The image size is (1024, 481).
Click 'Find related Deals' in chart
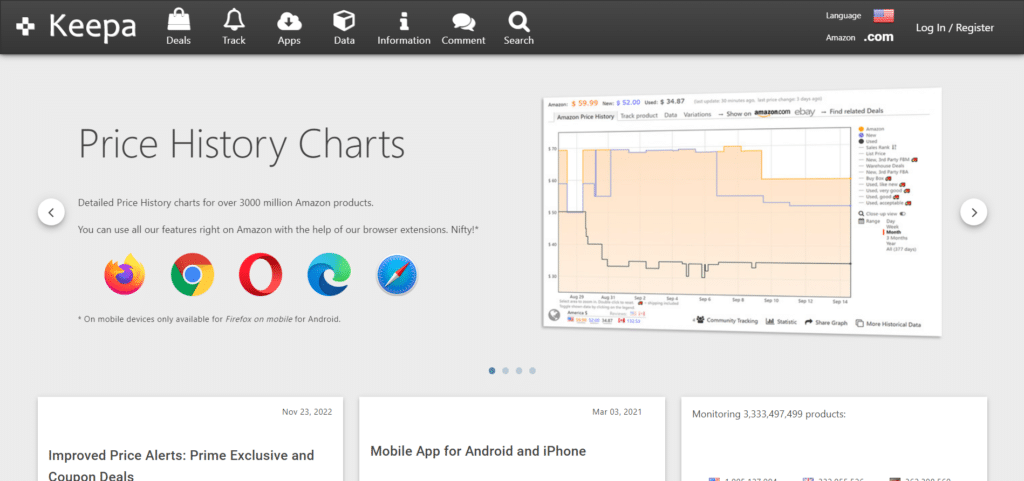tap(856, 111)
